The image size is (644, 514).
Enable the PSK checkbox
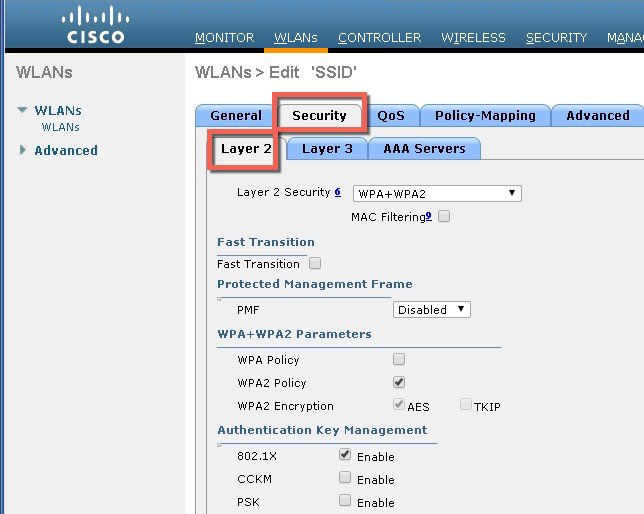coord(345,501)
